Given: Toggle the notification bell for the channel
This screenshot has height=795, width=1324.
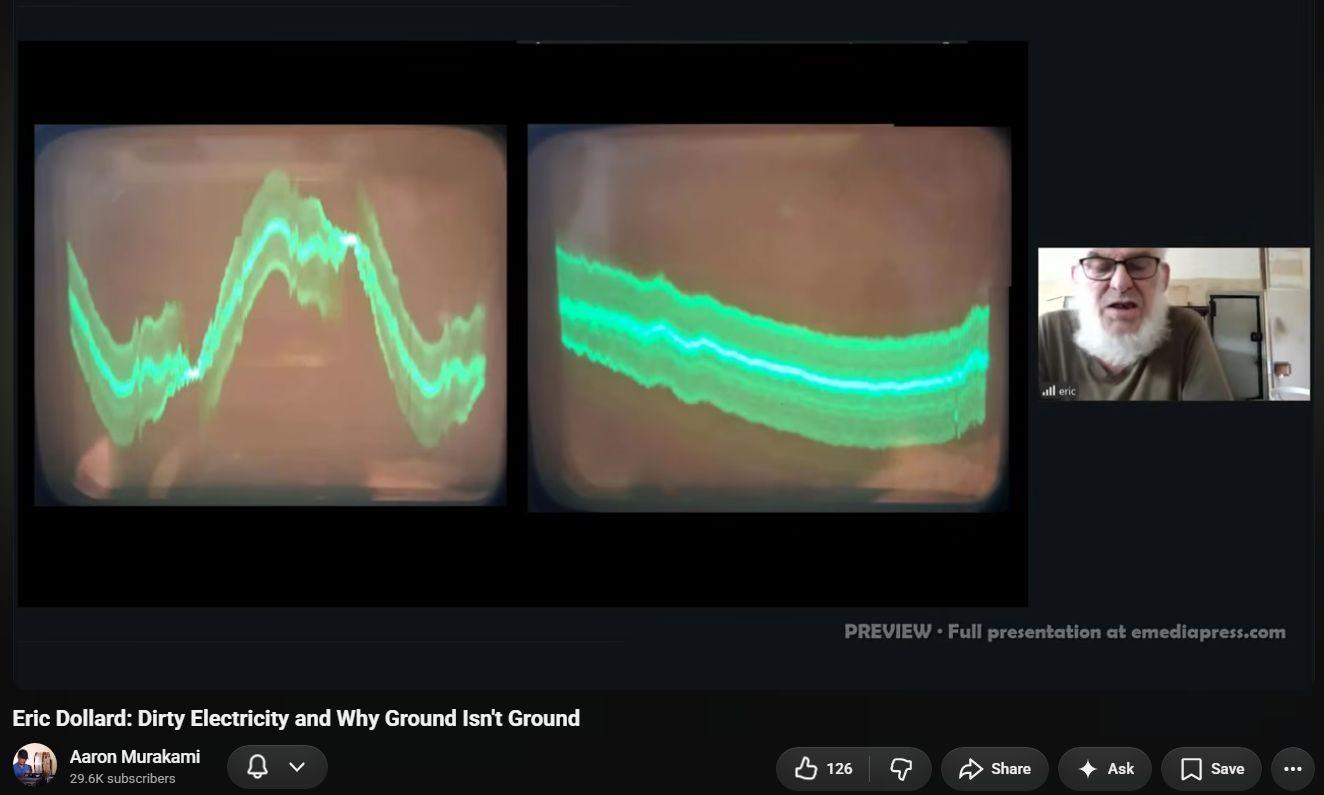Looking at the screenshot, I should [x=257, y=767].
